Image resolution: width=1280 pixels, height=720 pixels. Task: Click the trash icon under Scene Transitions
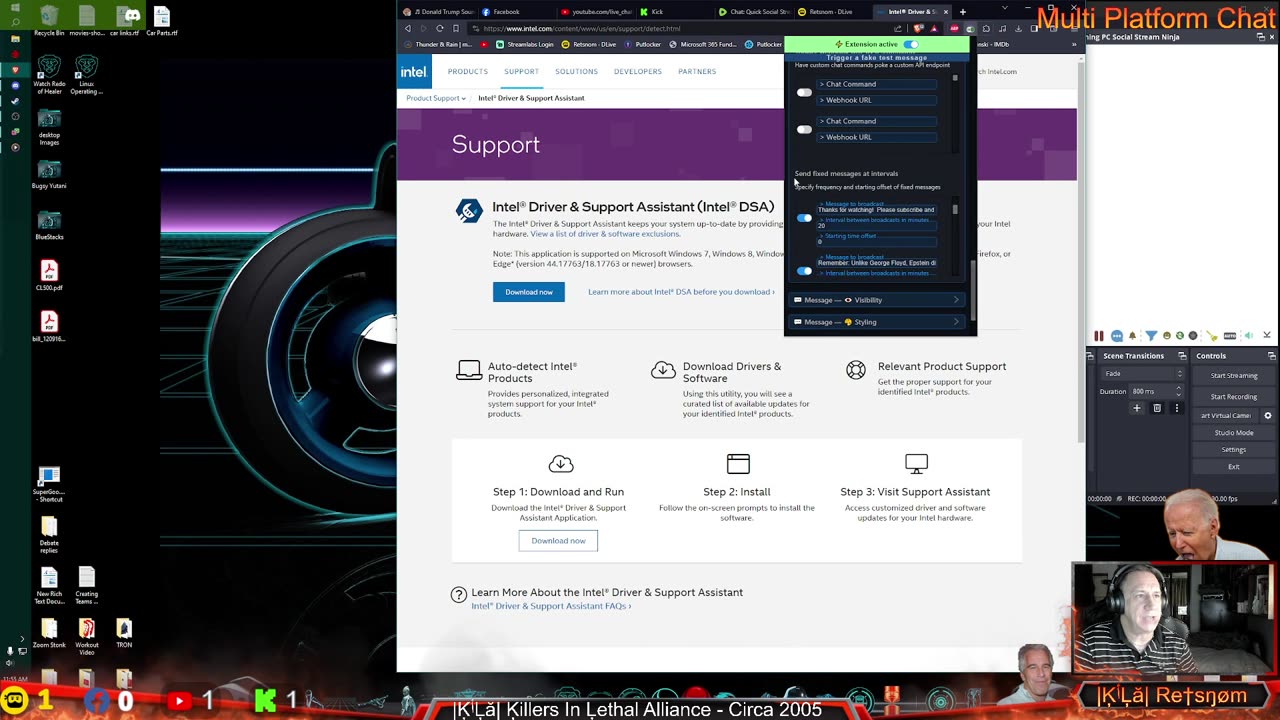[1157, 408]
